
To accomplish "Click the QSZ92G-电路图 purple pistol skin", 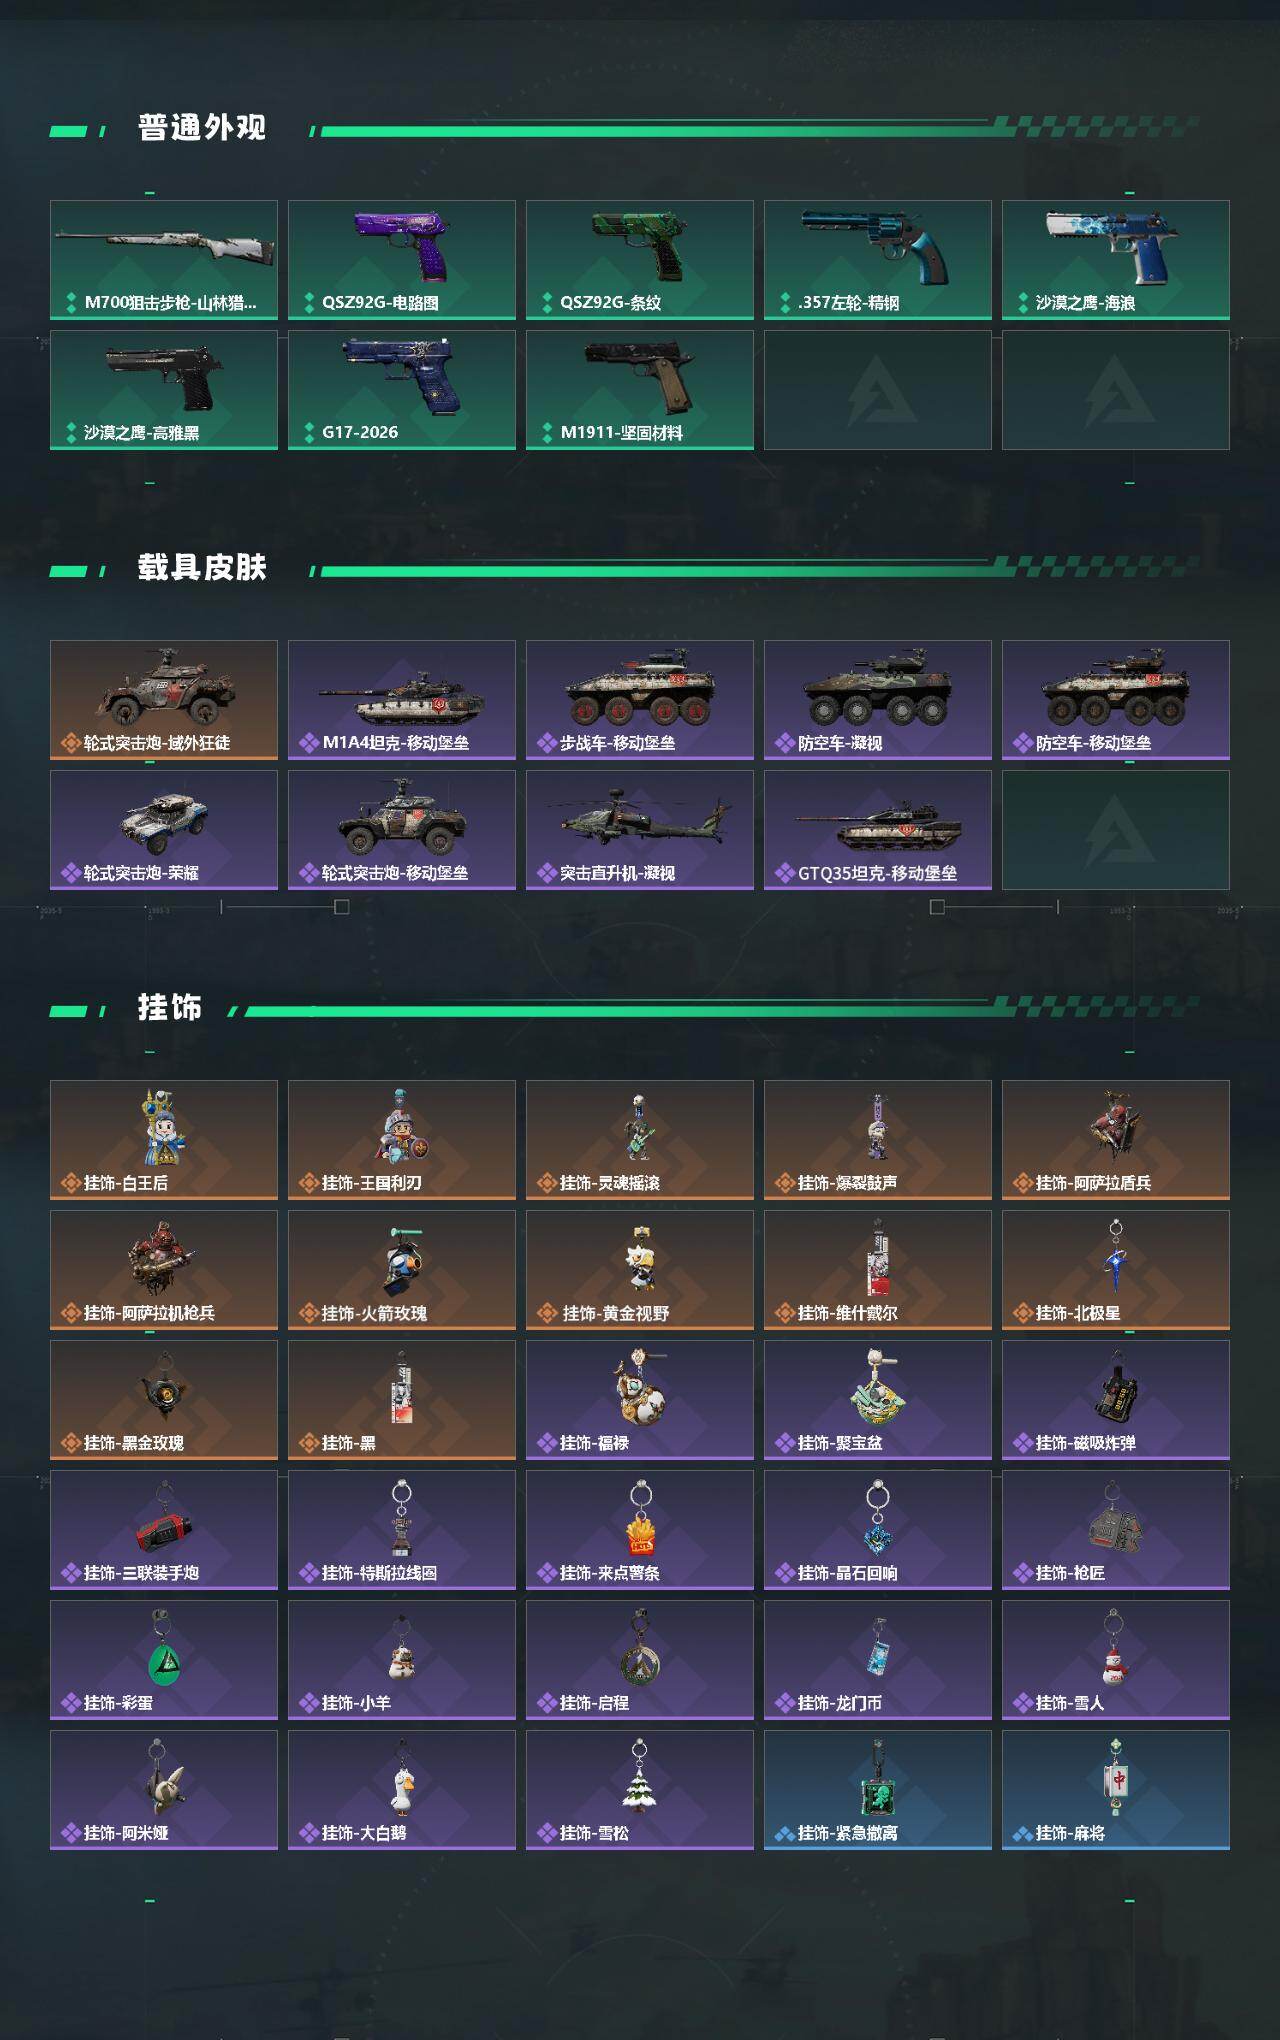I will coord(402,260).
